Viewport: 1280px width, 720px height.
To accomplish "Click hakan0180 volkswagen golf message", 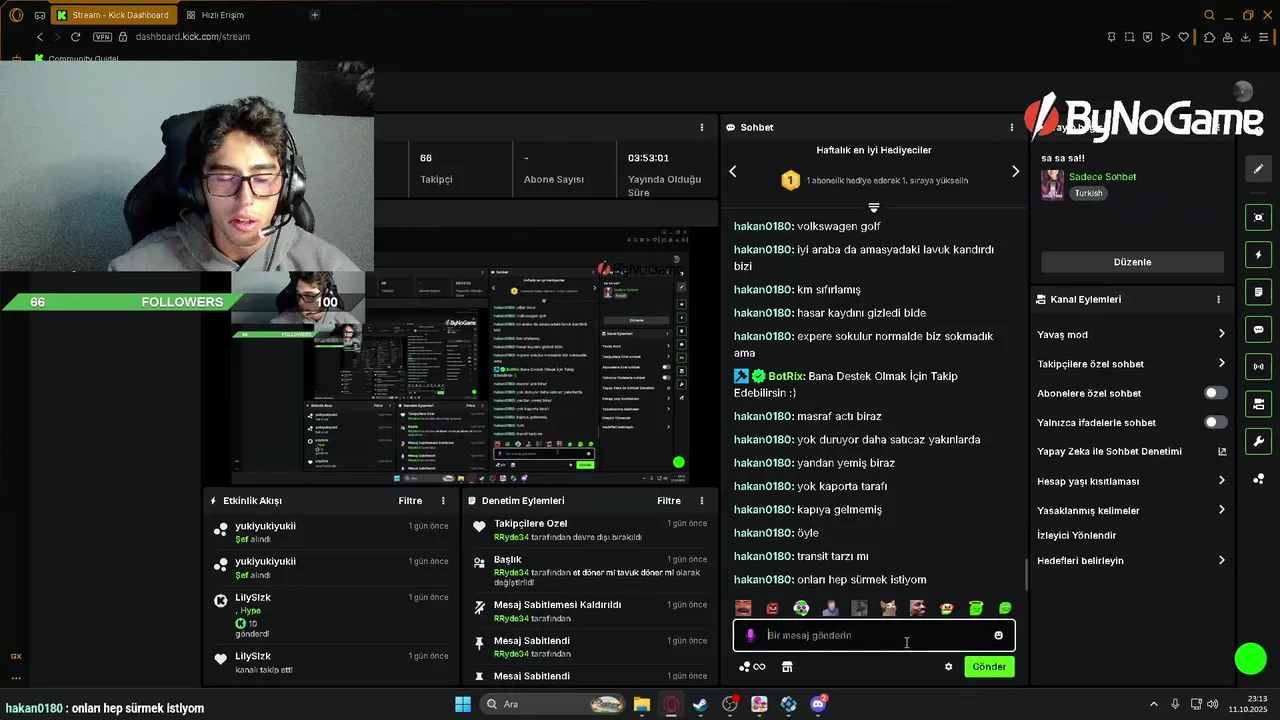I will (x=807, y=226).
